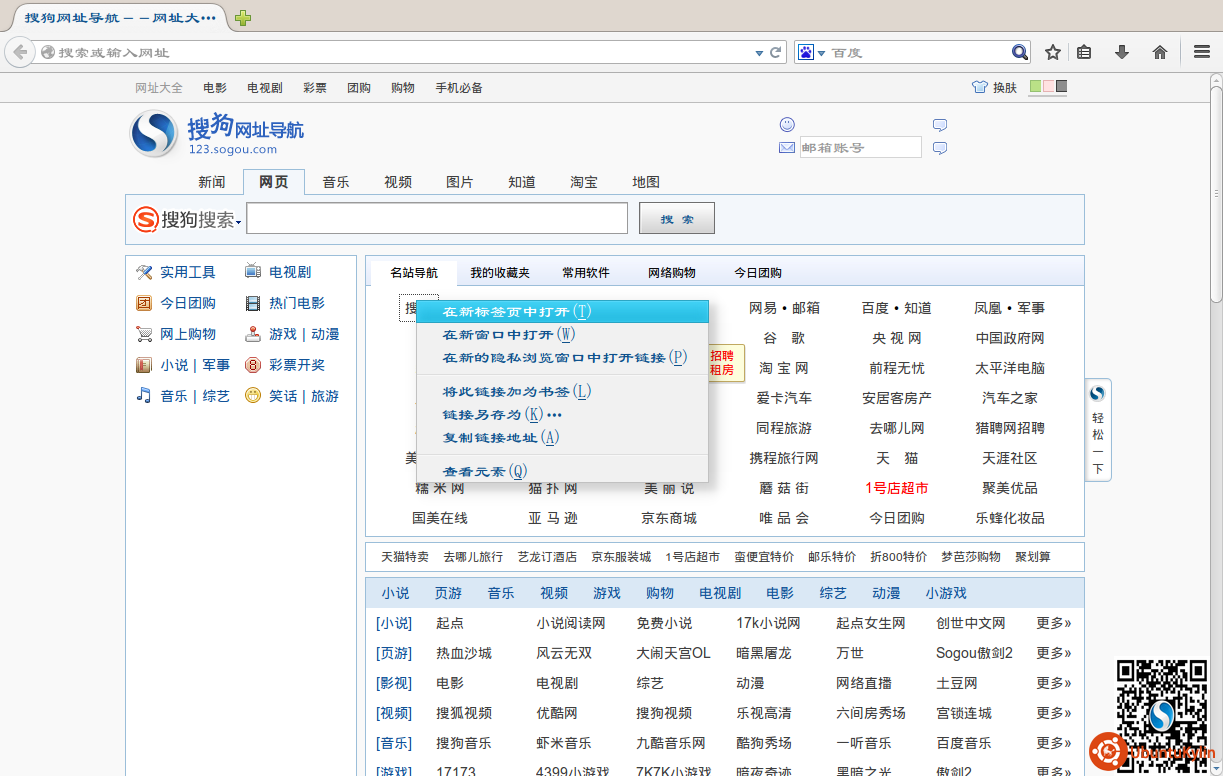Open the 京东商城 link
This screenshot has height=776, width=1223.
coord(669,518)
